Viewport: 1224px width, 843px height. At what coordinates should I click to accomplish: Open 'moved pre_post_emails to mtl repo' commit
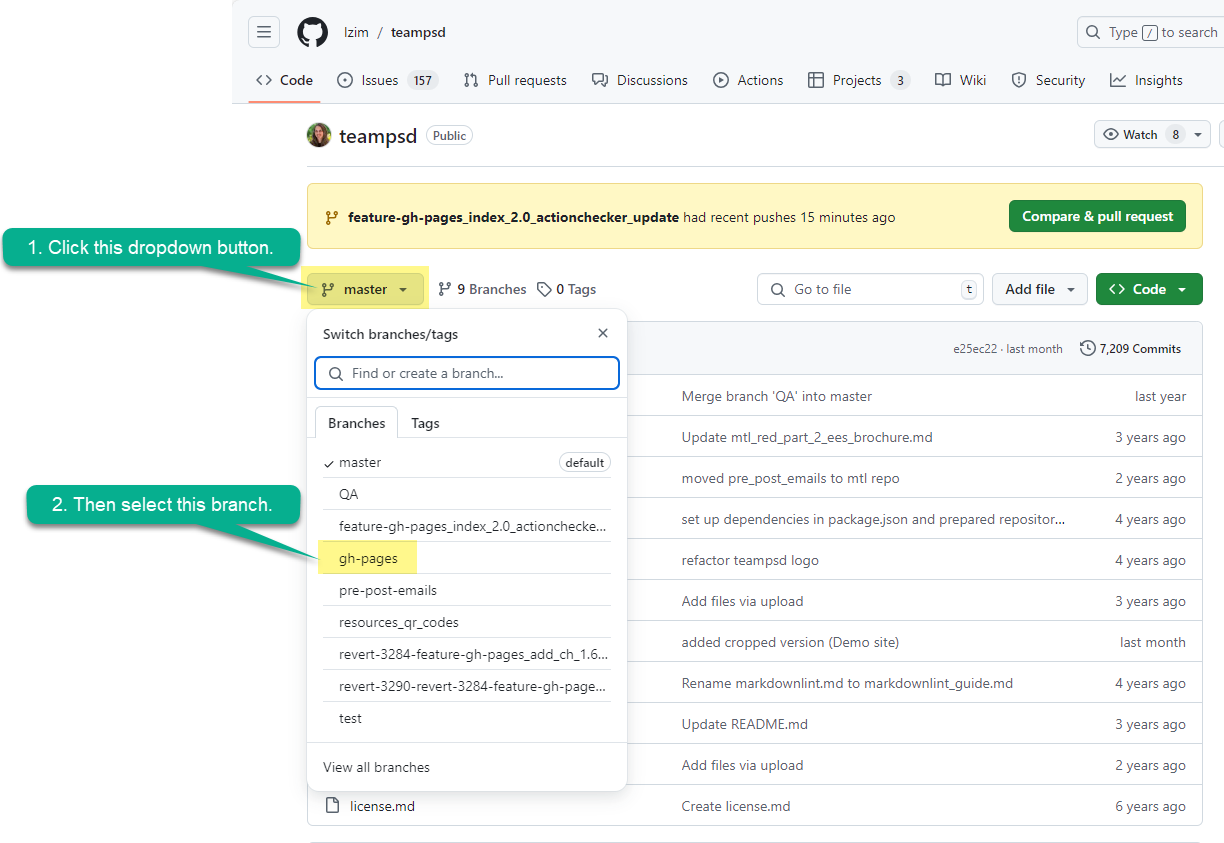(x=791, y=478)
